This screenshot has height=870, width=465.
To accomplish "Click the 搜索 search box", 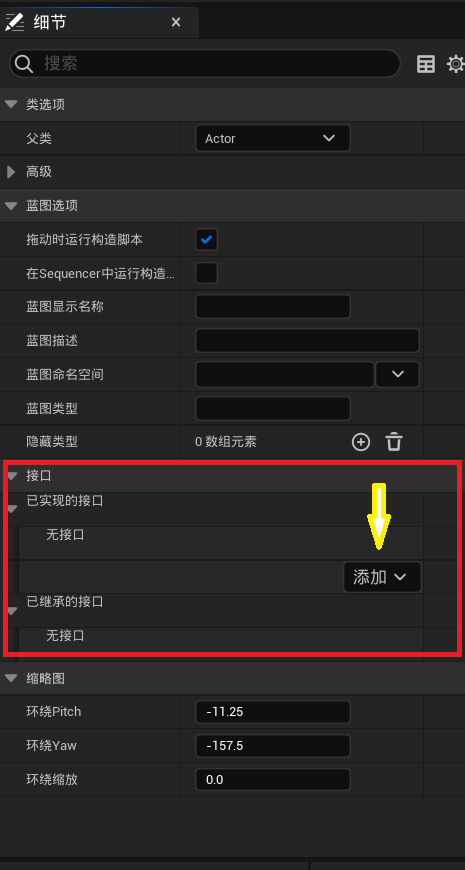I will [x=204, y=64].
